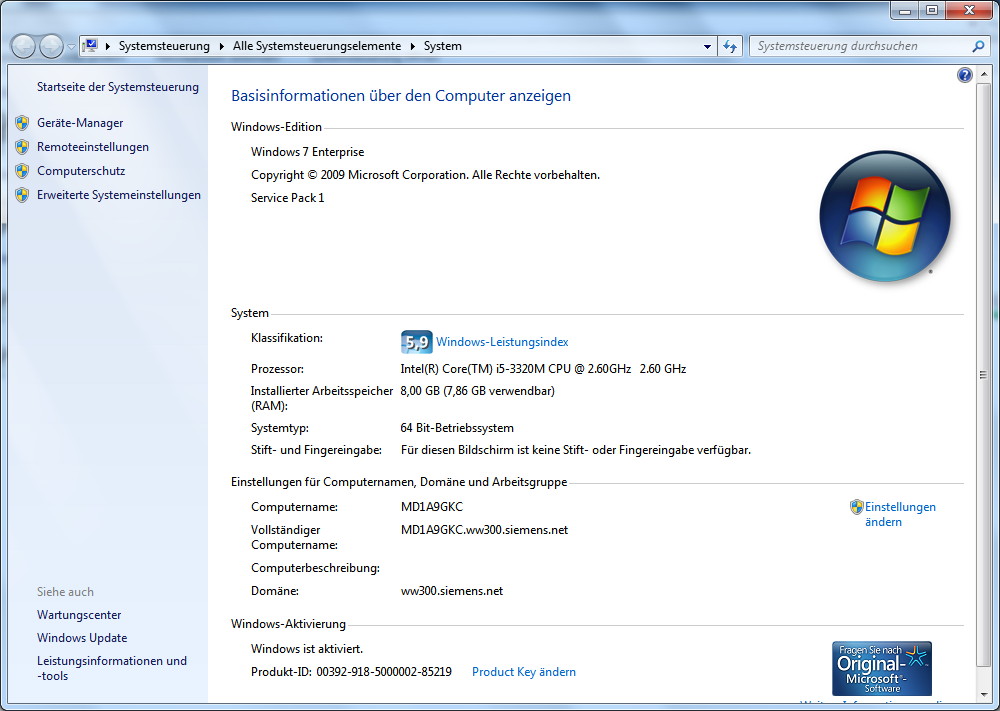Expand breadcrumb arrow after Alle Systemsteuerungselemente

click(x=412, y=46)
